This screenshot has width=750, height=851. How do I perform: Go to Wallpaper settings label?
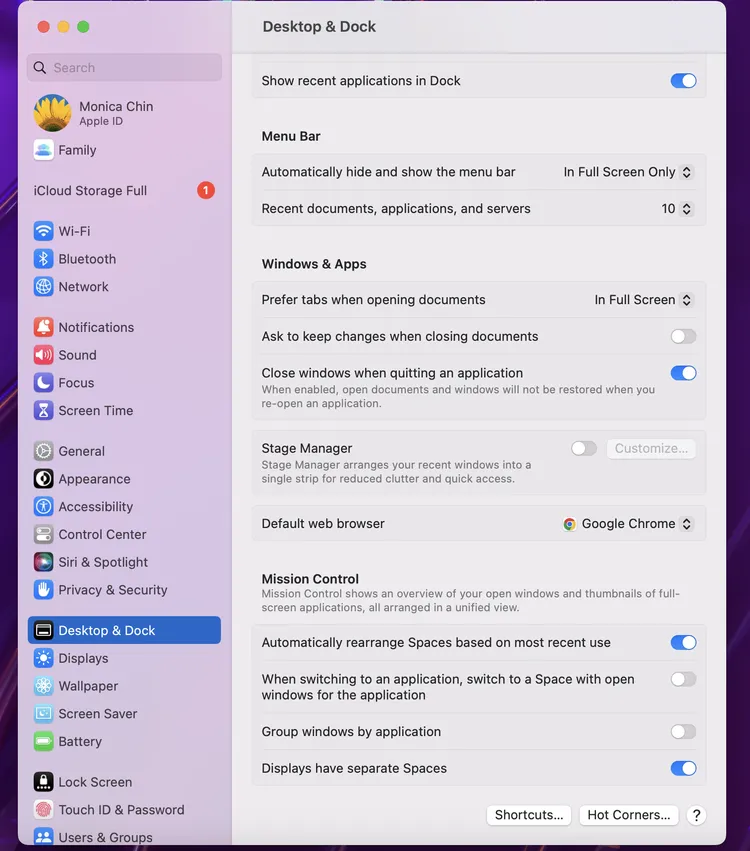88,686
